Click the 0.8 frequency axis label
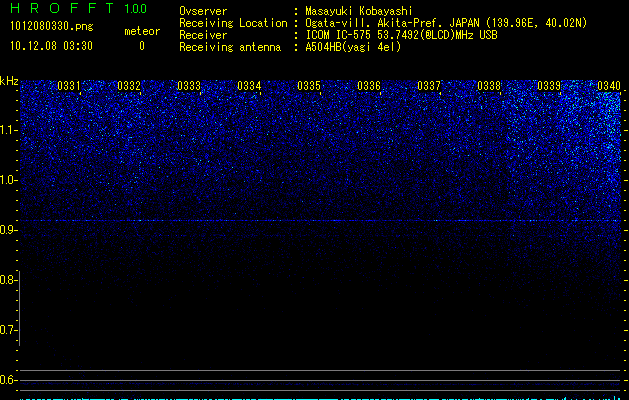This screenshot has height=400, width=629. 8,280
